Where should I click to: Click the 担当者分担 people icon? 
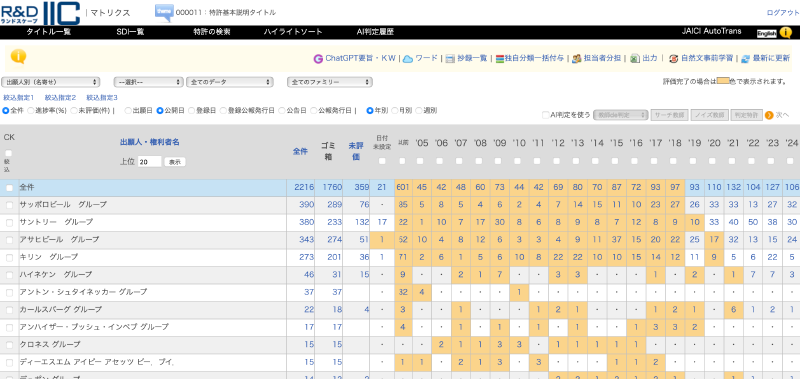577,59
